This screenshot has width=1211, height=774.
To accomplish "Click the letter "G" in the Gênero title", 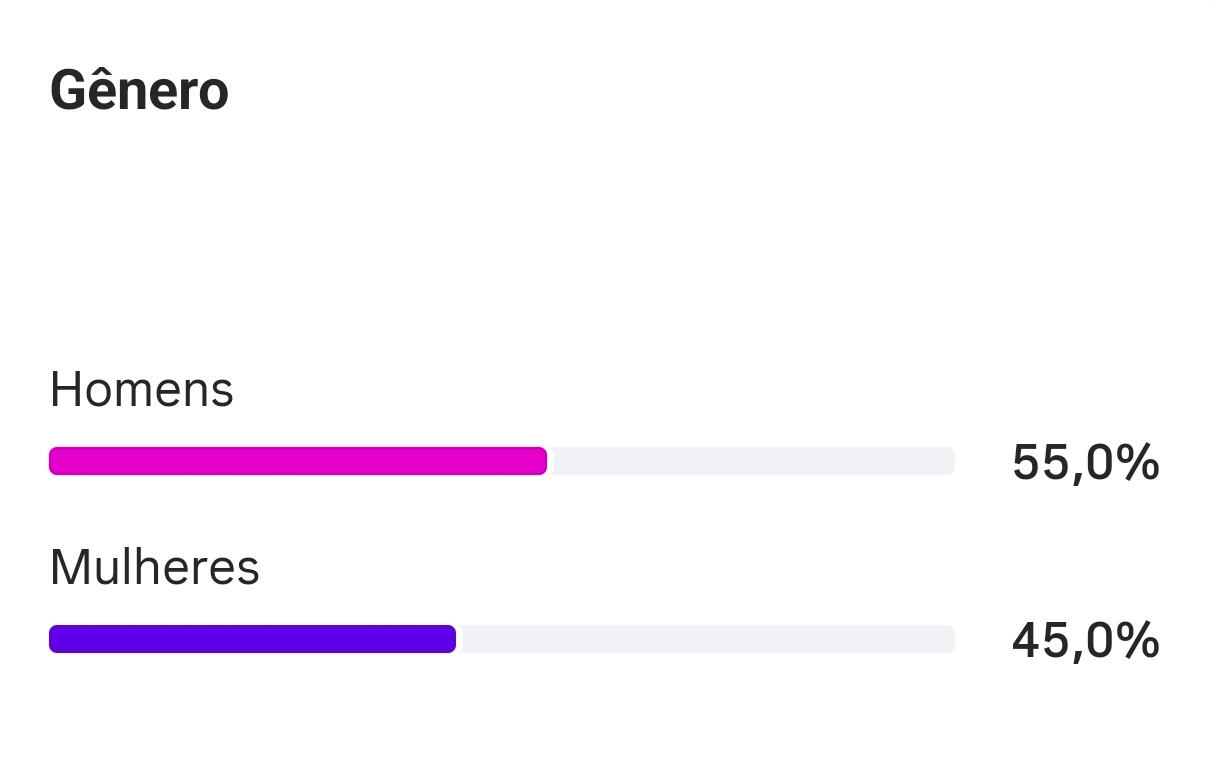I will (67, 91).
